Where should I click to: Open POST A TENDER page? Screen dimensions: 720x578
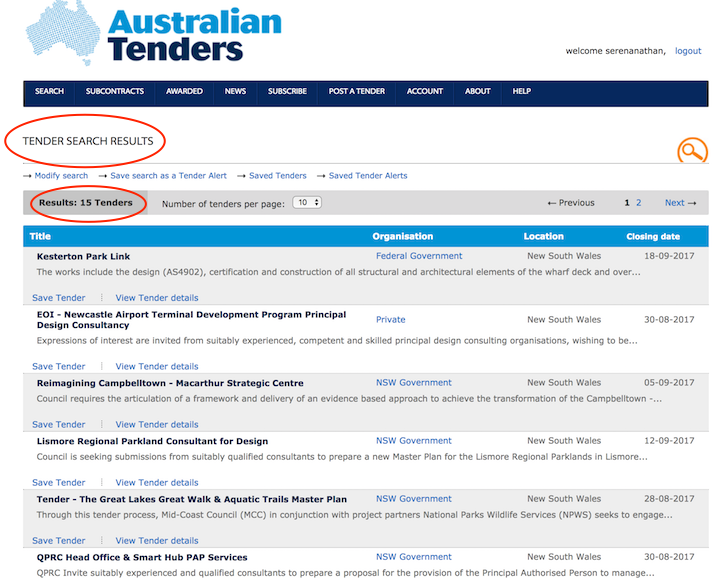pos(357,91)
